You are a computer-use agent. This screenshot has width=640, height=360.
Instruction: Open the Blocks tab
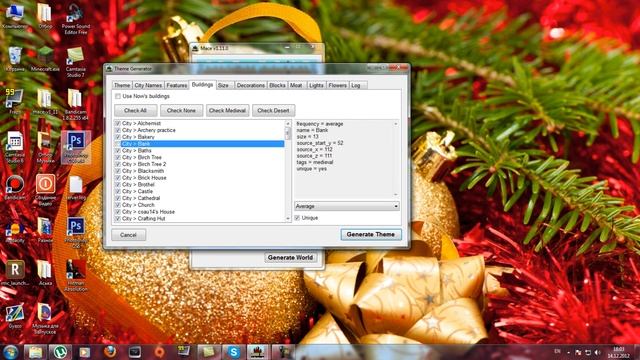(x=277, y=85)
